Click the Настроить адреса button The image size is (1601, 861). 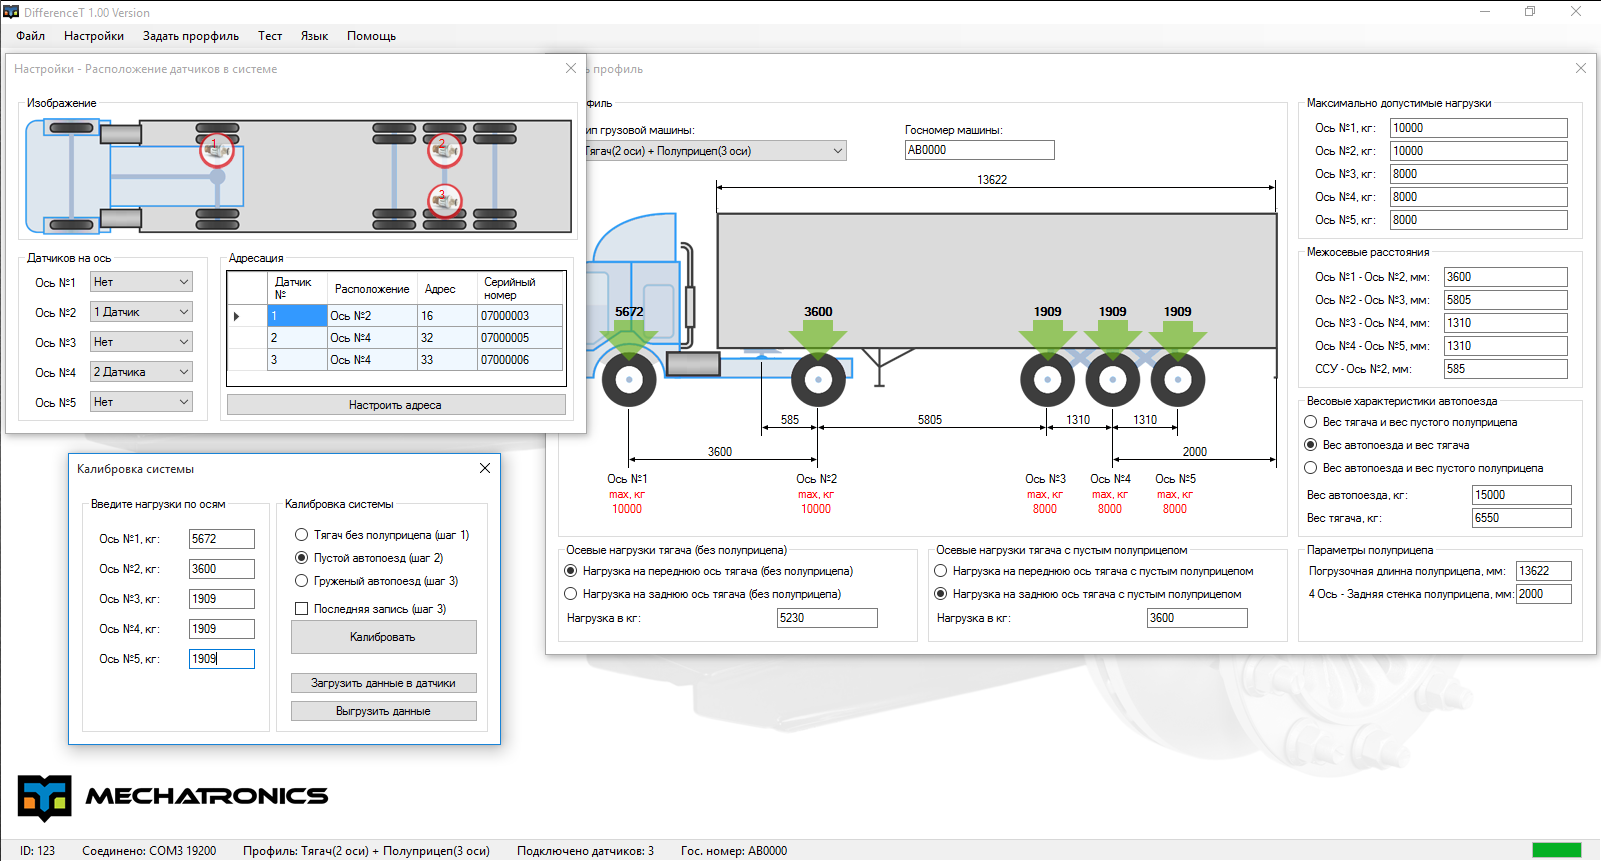(395, 405)
